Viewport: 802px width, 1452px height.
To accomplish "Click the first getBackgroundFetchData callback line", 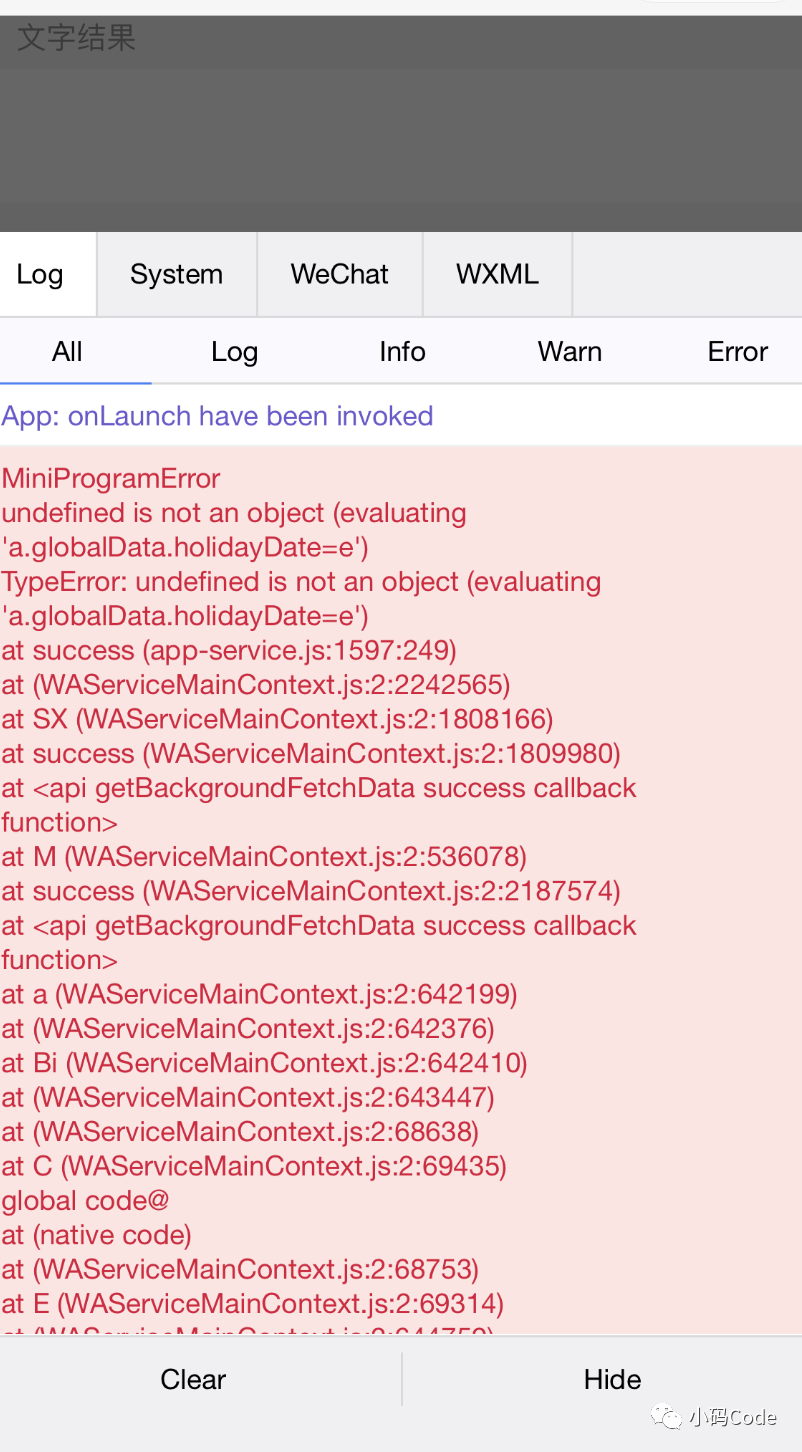I will point(319,805).
